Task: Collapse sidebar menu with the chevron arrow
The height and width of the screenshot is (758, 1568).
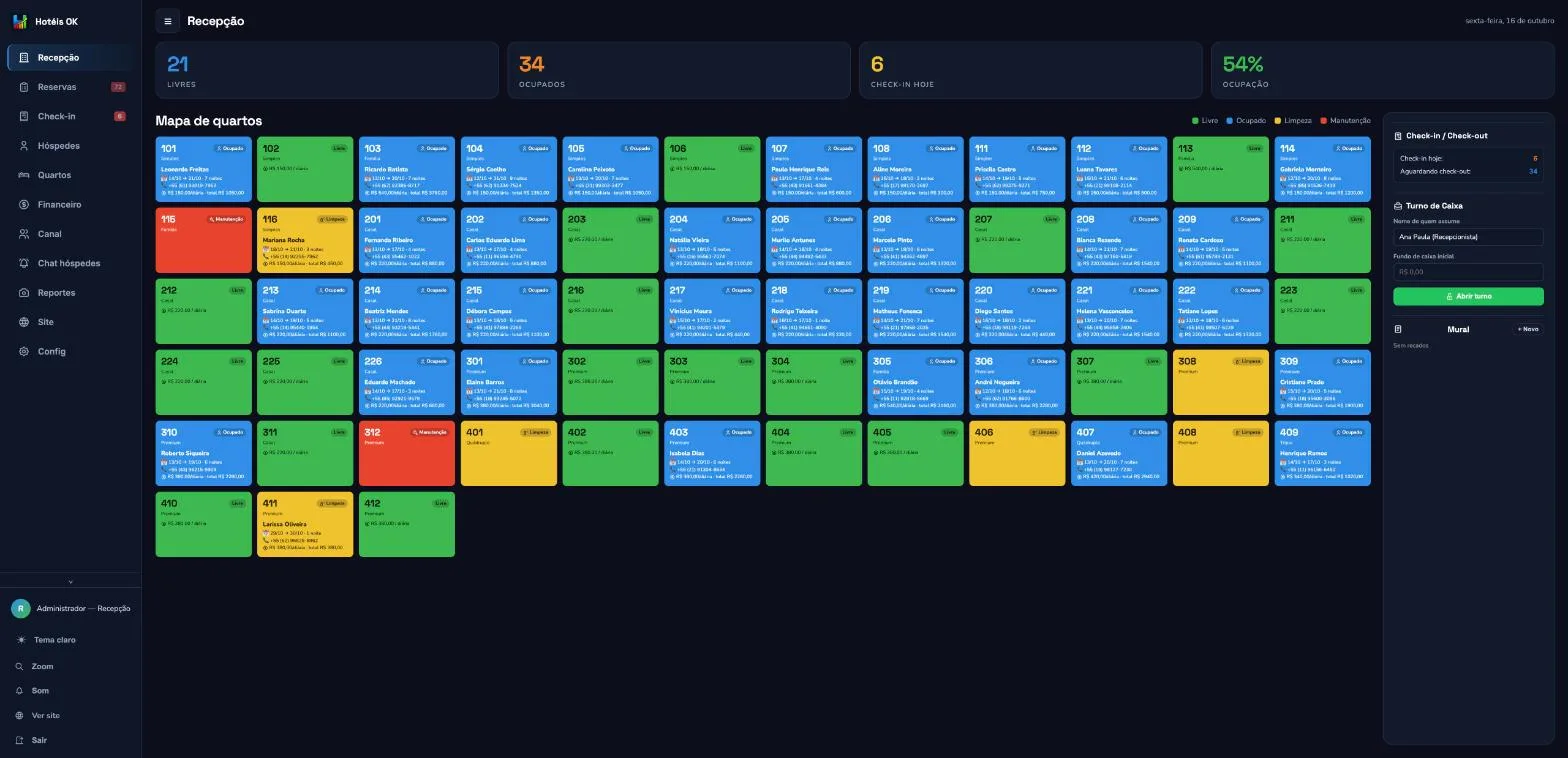Action: [70, 581]
